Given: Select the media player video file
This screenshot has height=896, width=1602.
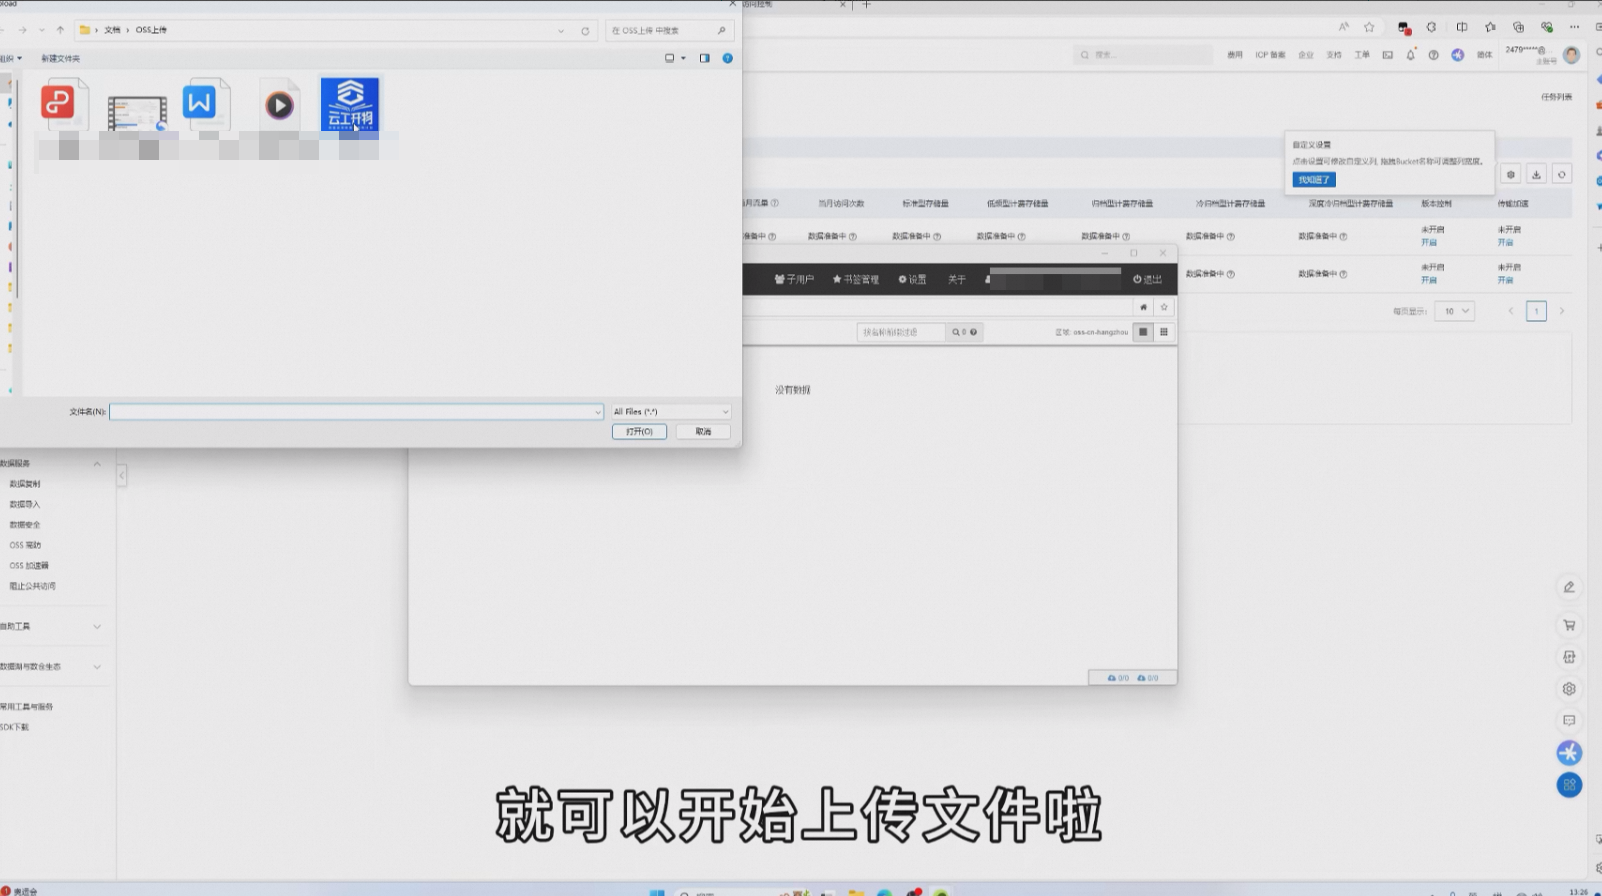Looking at the screenshot, I should (279, 105).
